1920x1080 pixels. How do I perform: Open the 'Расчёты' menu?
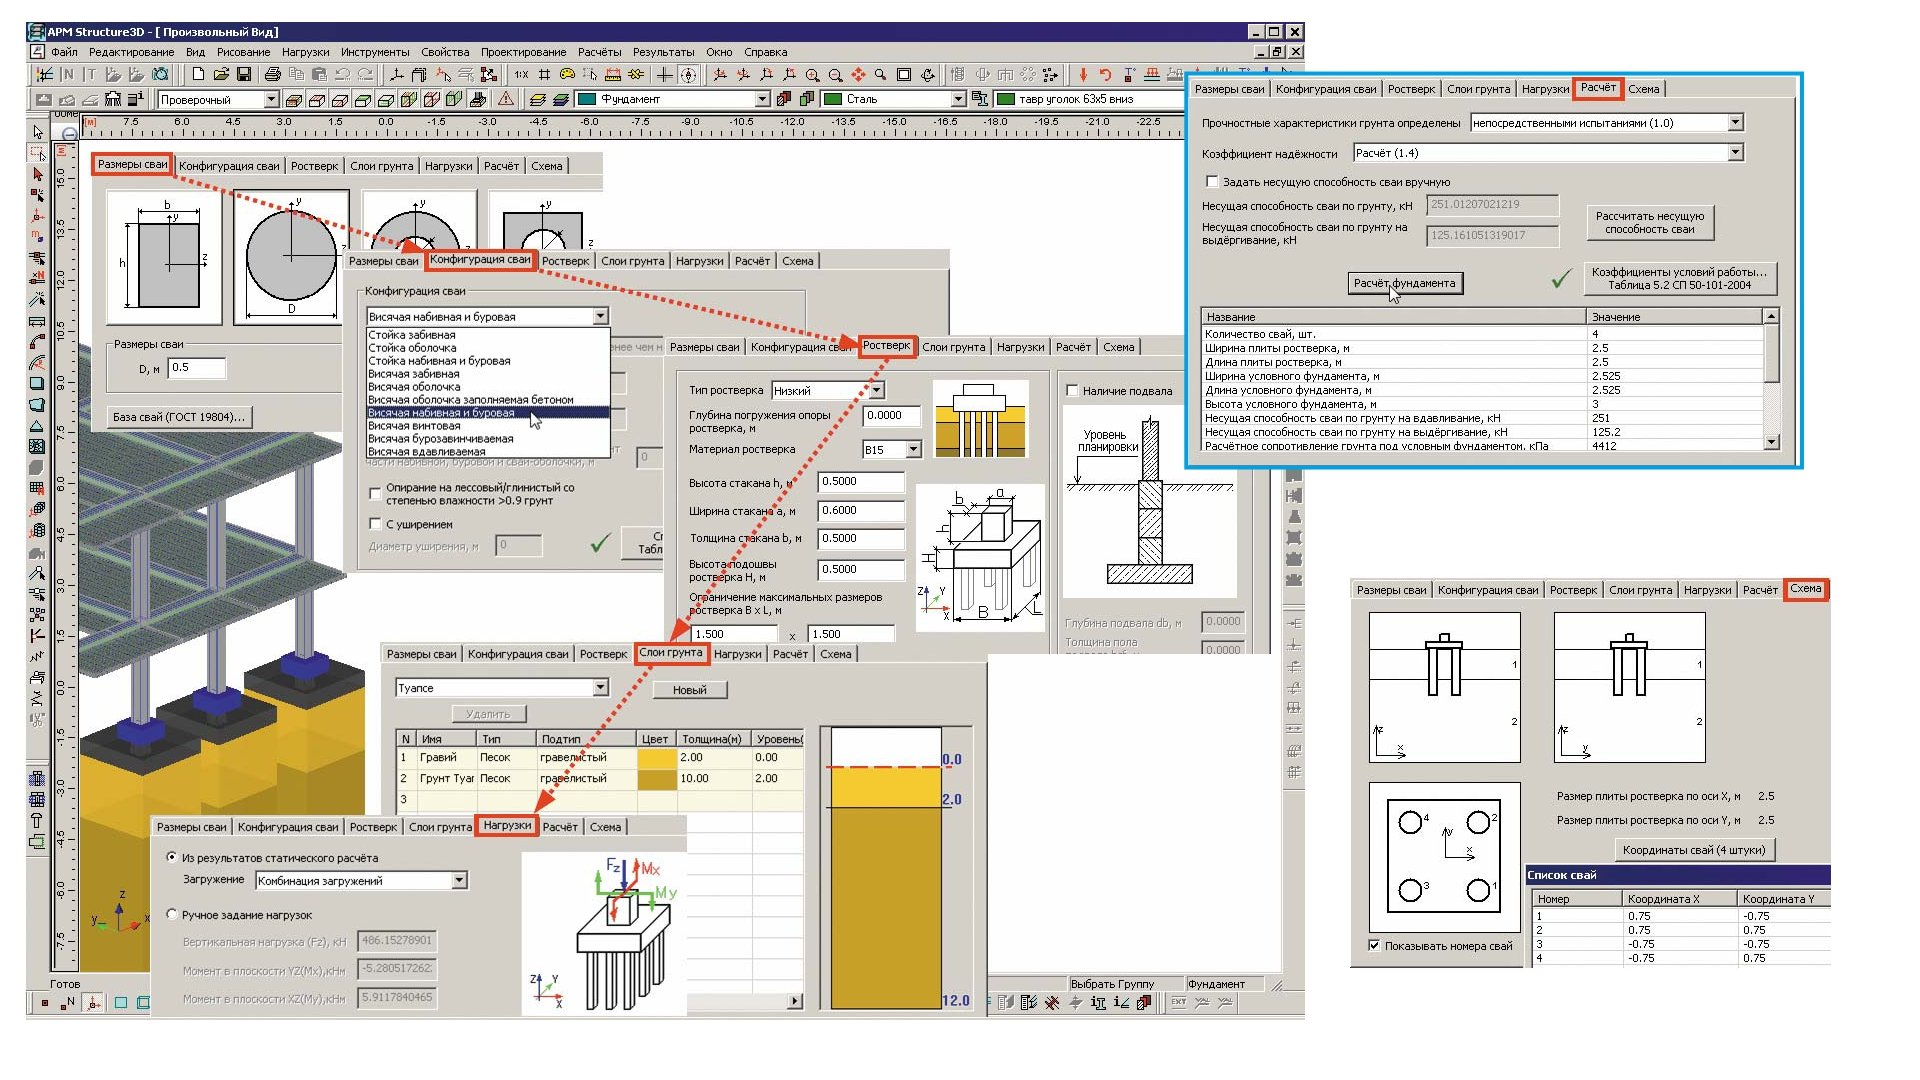click(599, 52)
